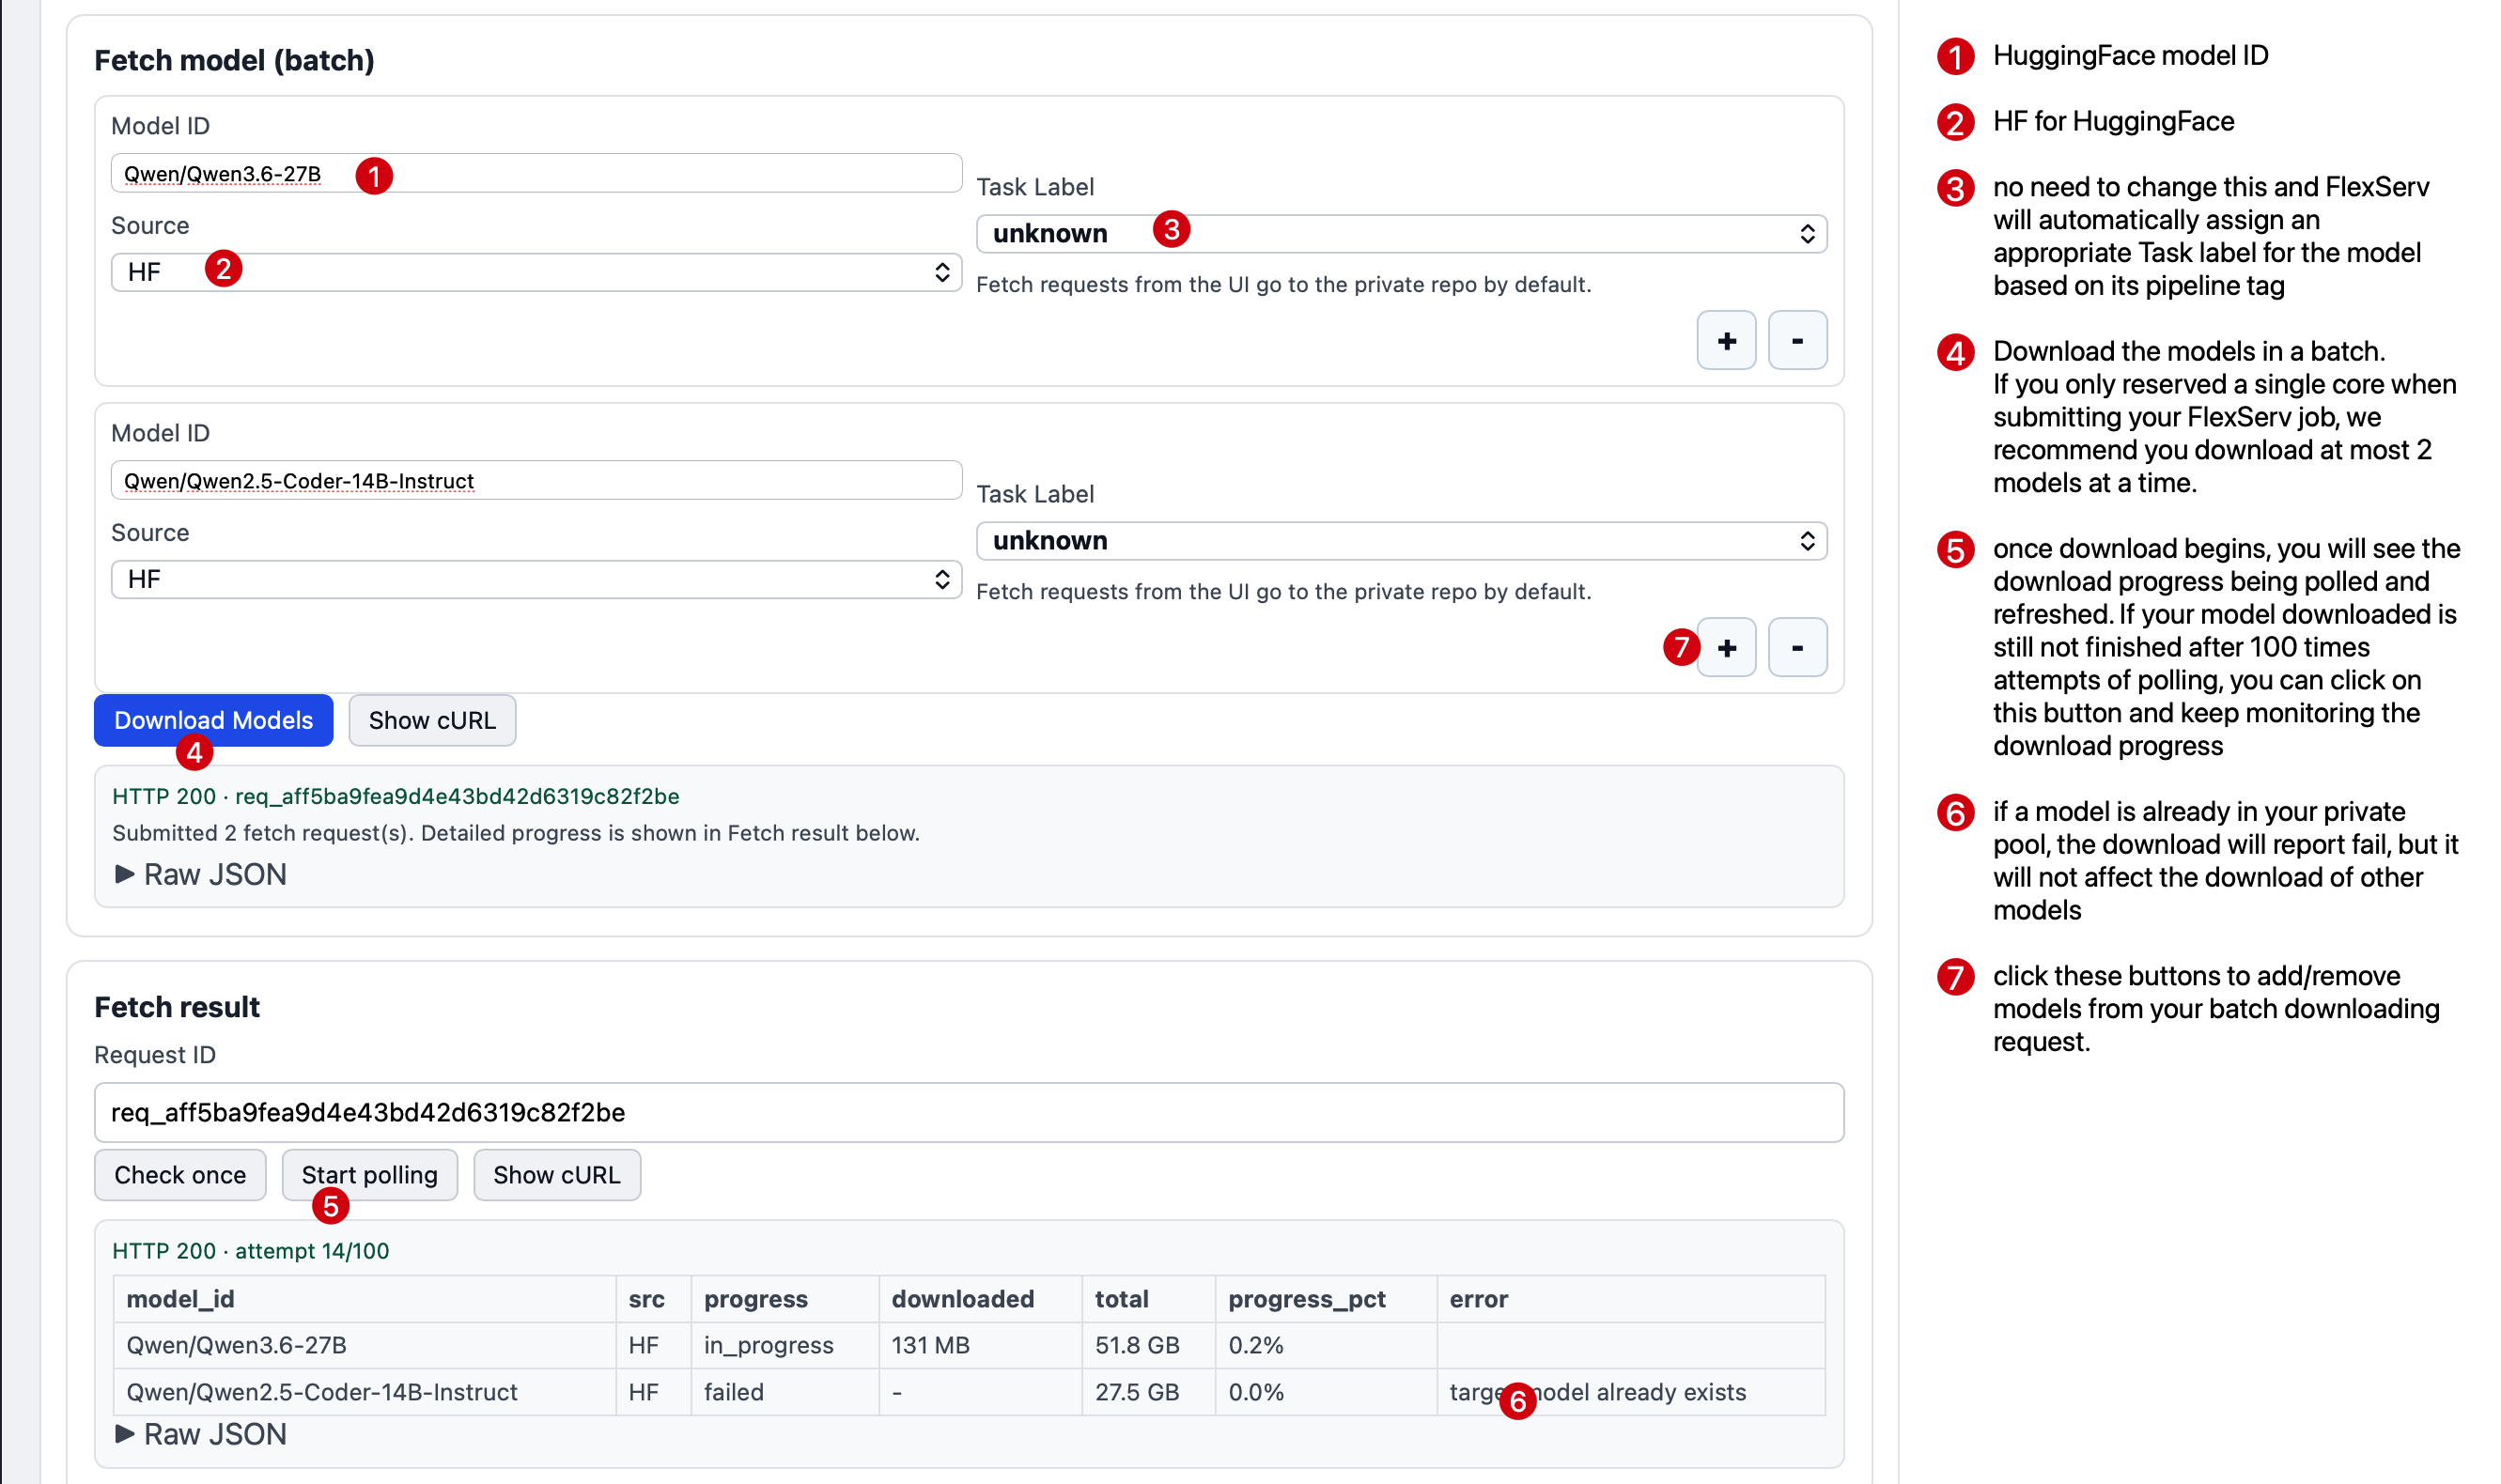Click the 'Fetch model (batch)' heading
This screenshot has height=1484, width=2501.
(234, 60)
